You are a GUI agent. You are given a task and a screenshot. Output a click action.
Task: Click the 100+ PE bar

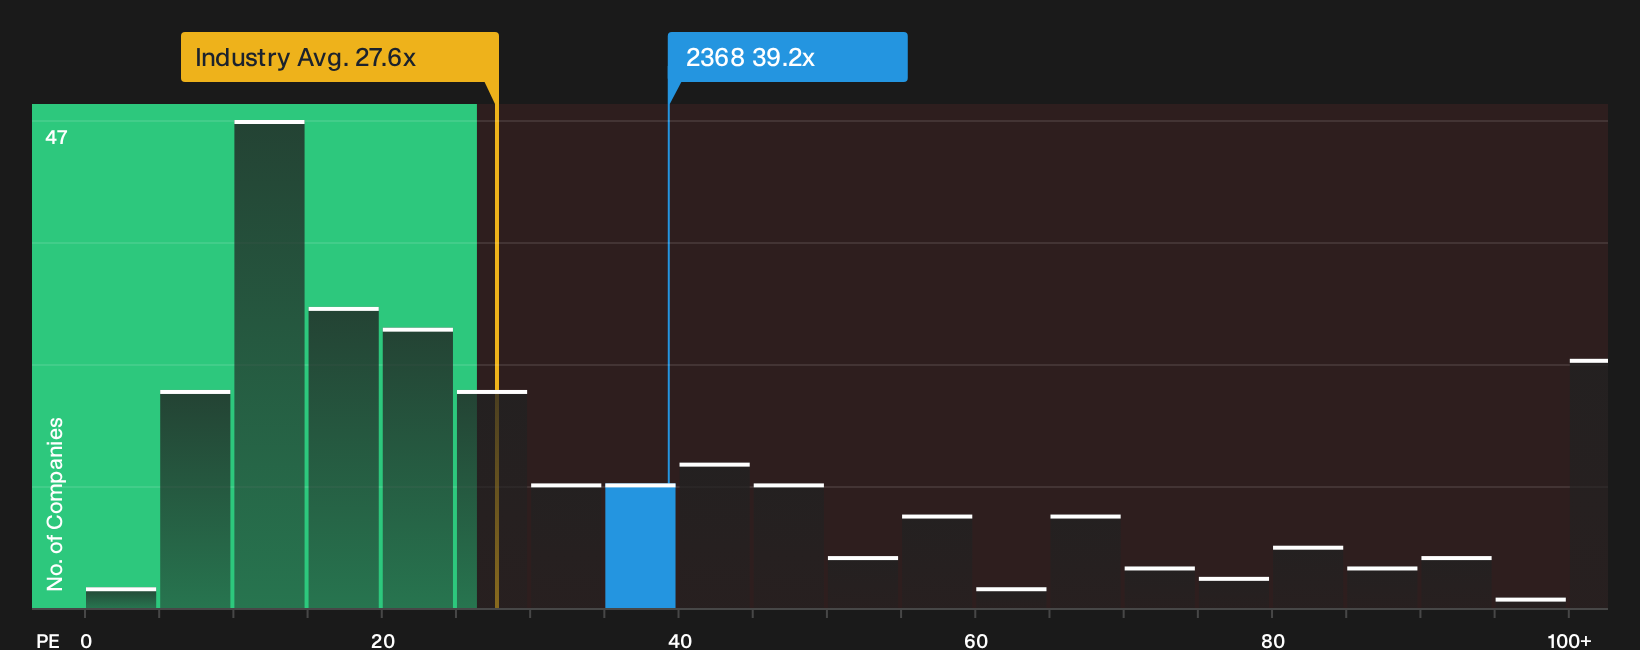[x=1589, y=483]
